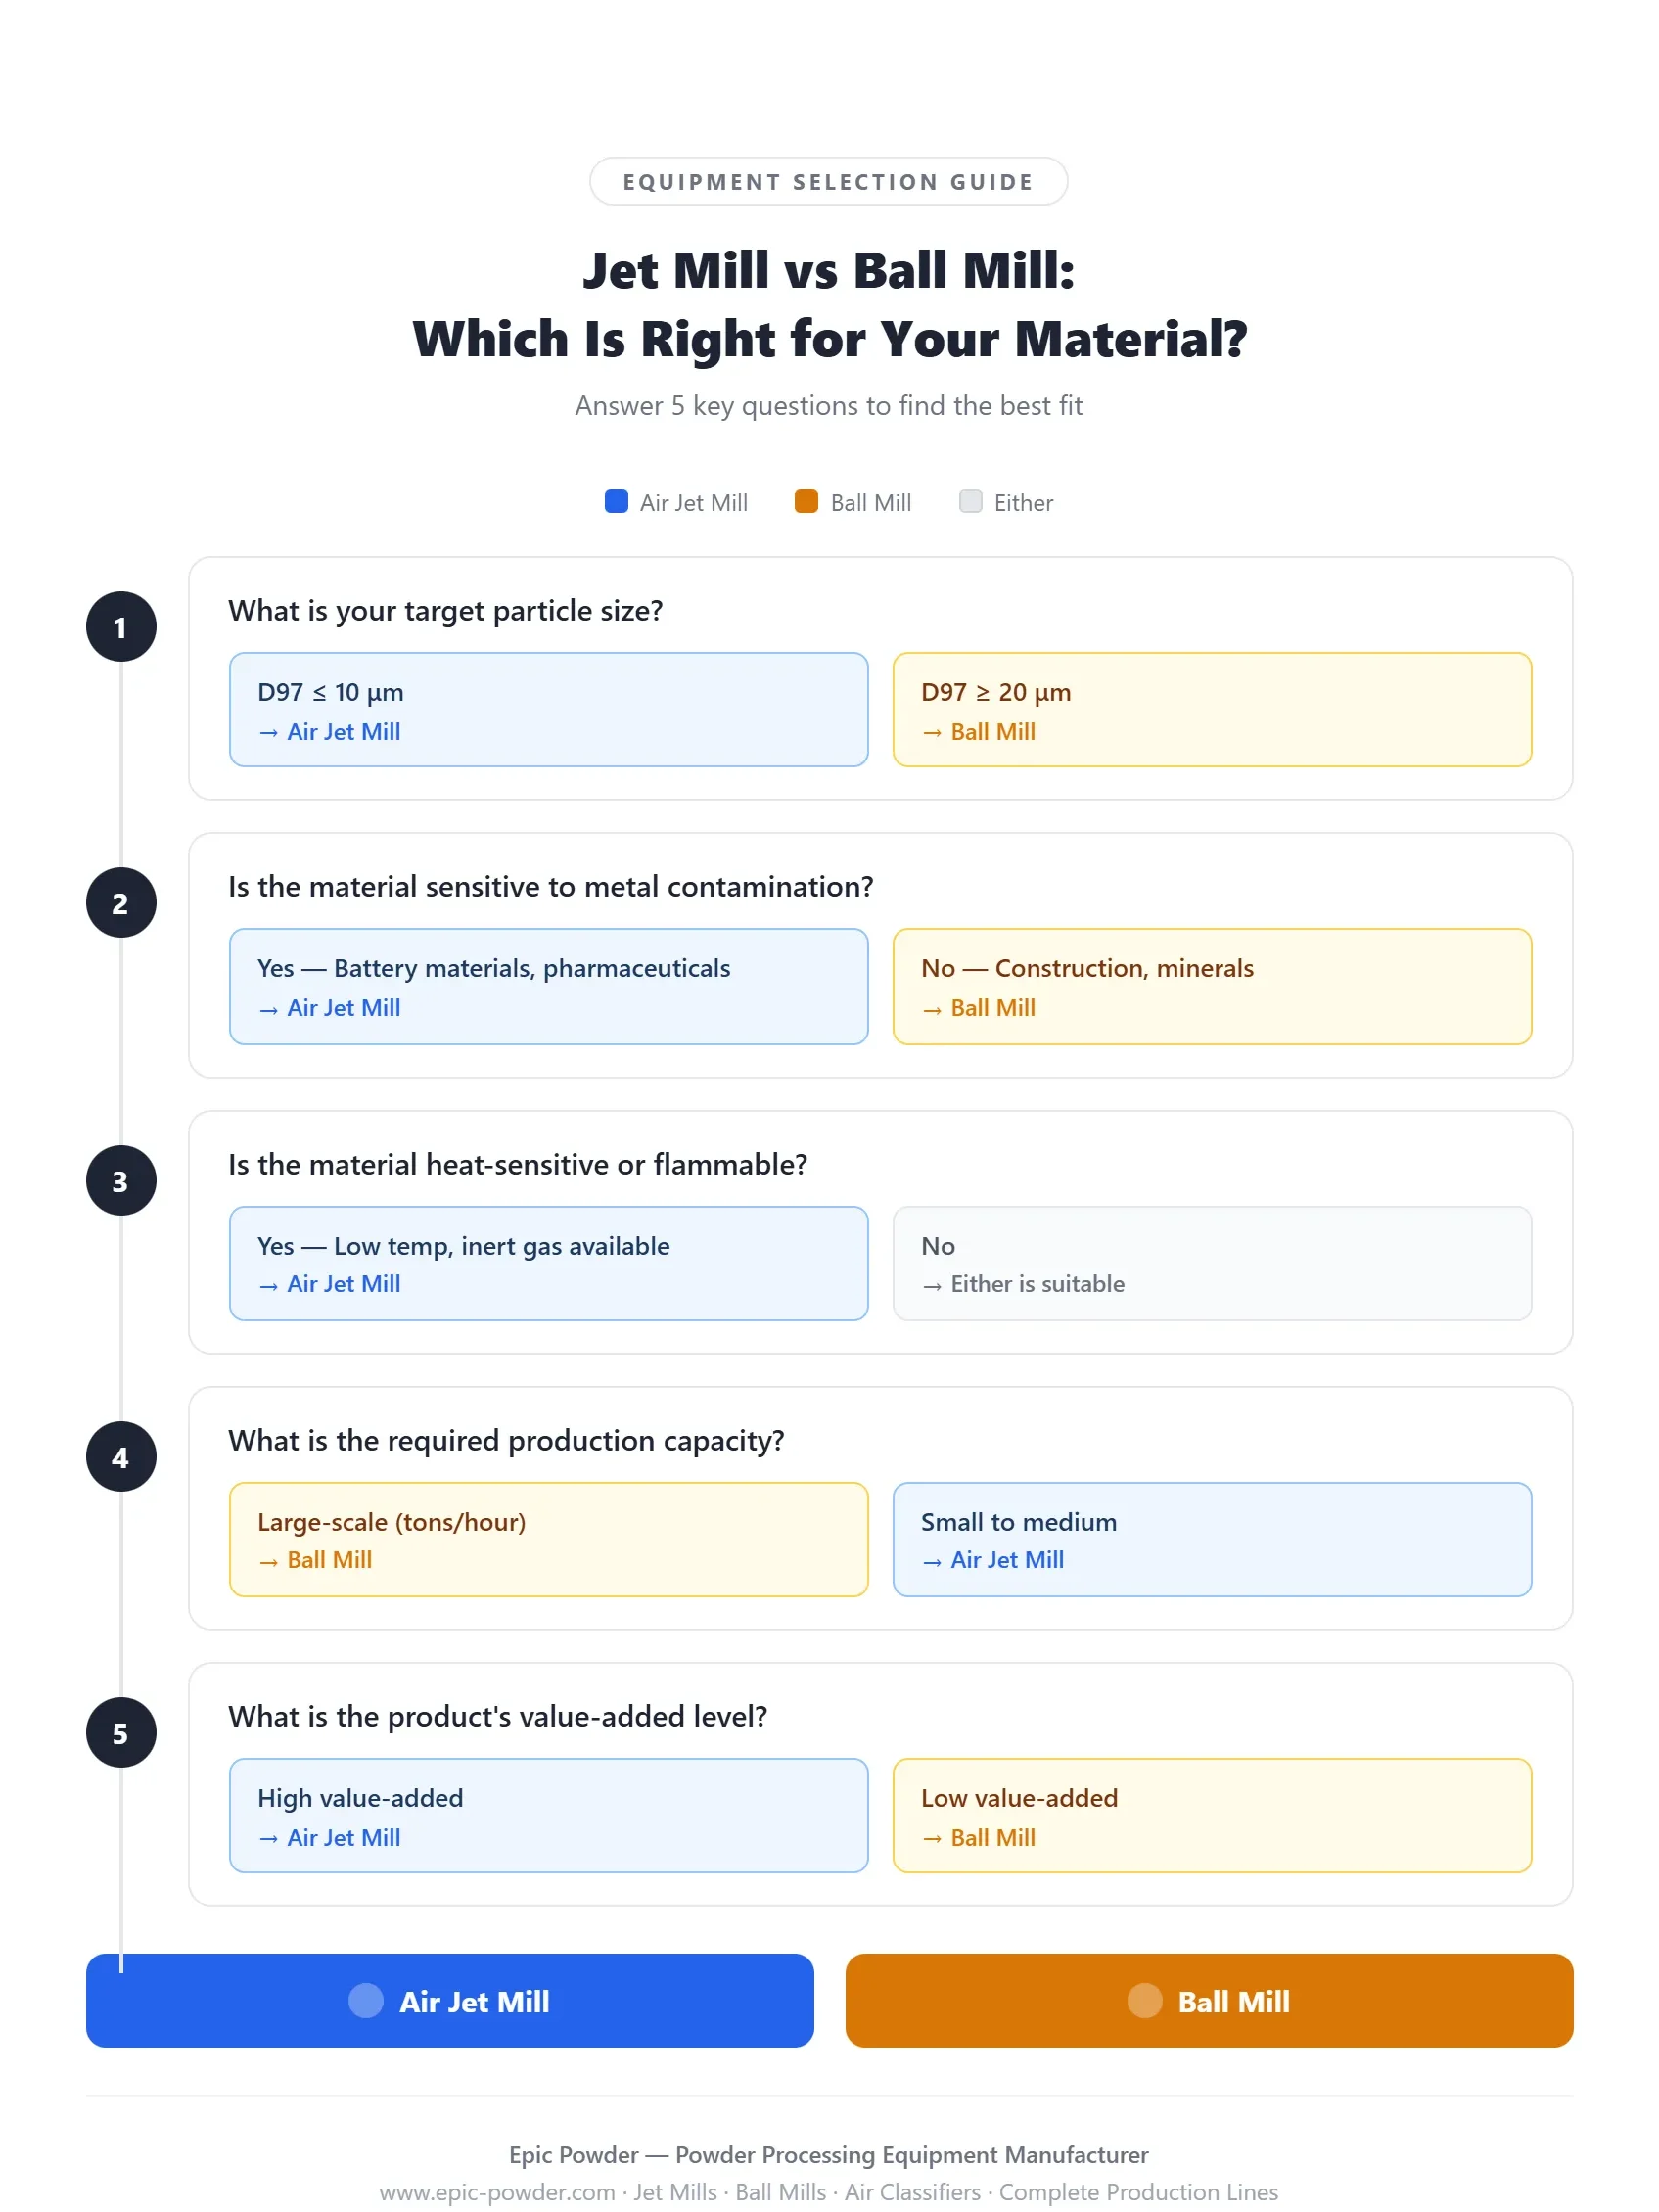Click the orange Ball Mill legend swatch
Screen dimensions: 1659x2212
[x=807, y=502]
